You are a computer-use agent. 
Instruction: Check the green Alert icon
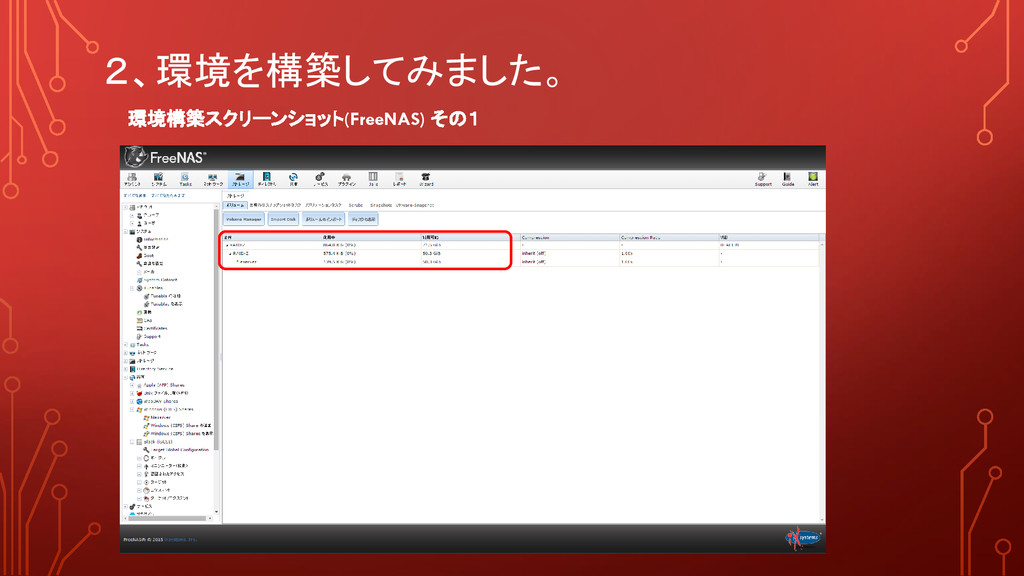(813, 180)
